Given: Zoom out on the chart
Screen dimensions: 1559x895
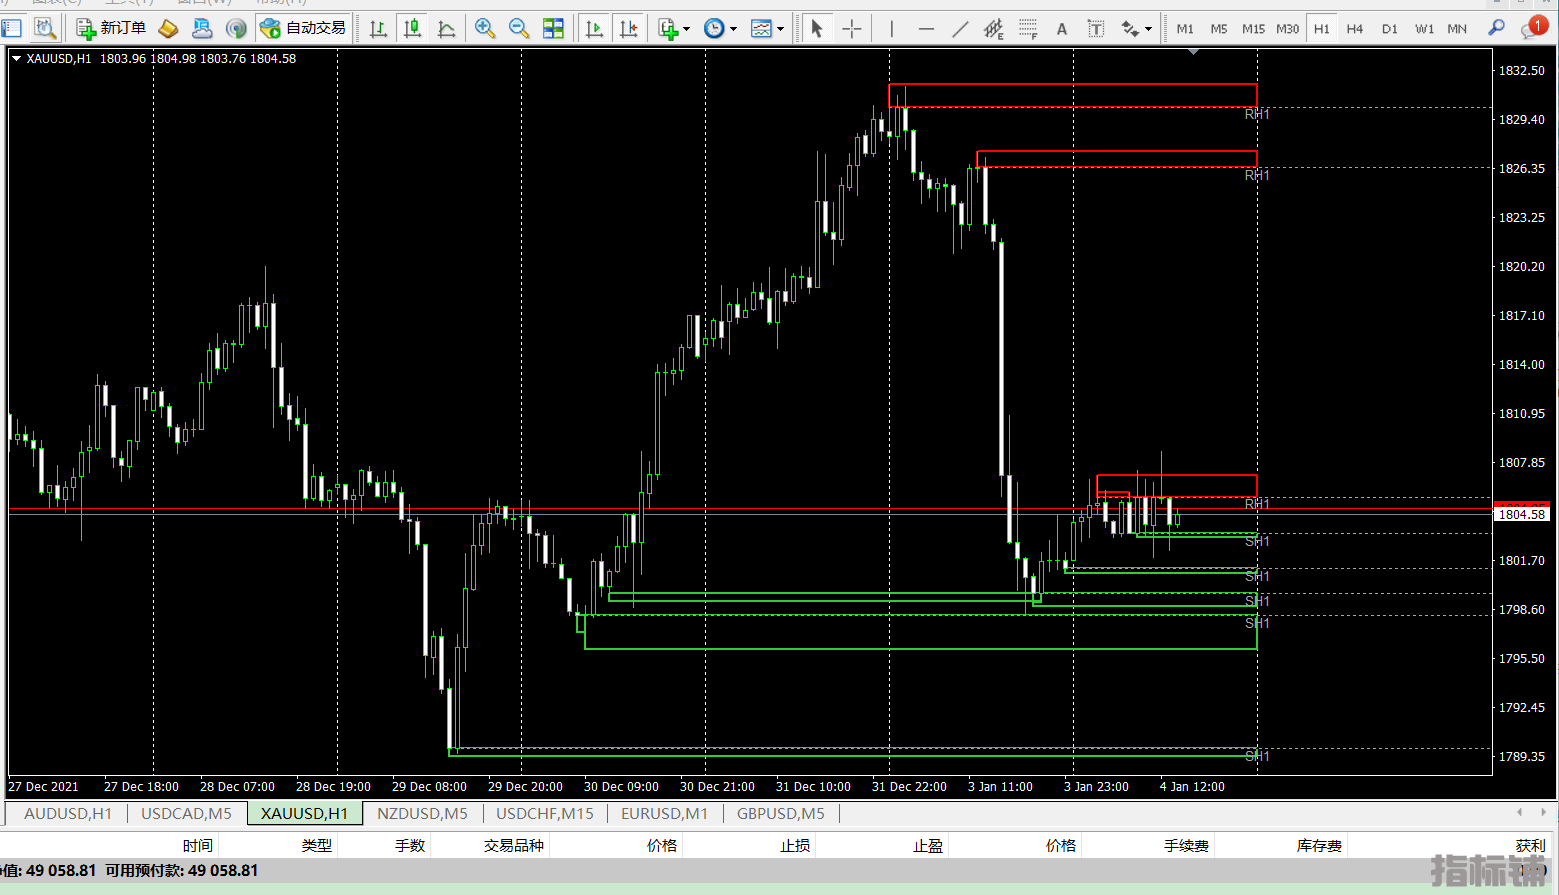Looking at the screenshot, I should point(519,28).
